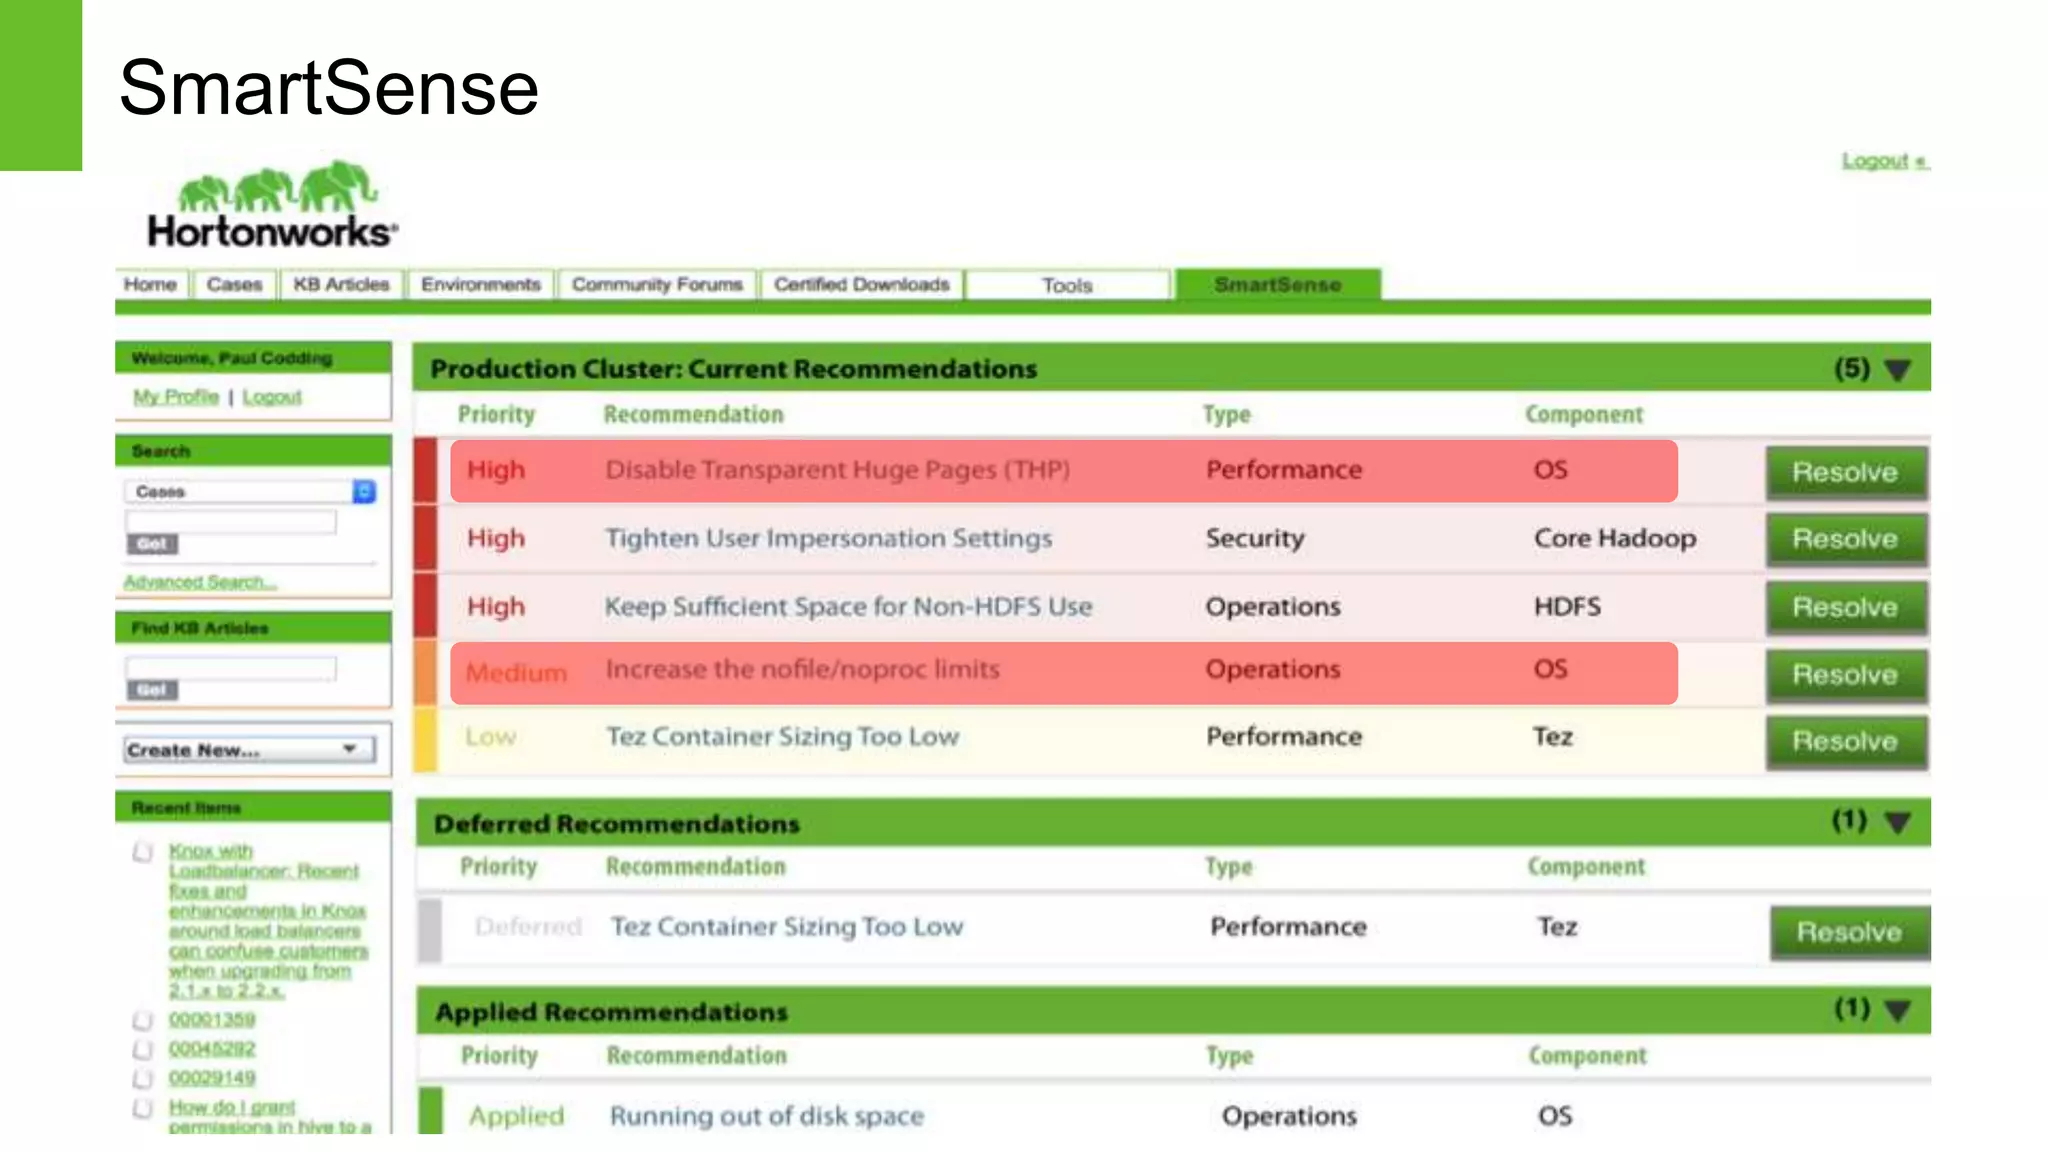Resolve Keep Sufficient Space for Non-HDFS Use

(x=1846, y=607)
